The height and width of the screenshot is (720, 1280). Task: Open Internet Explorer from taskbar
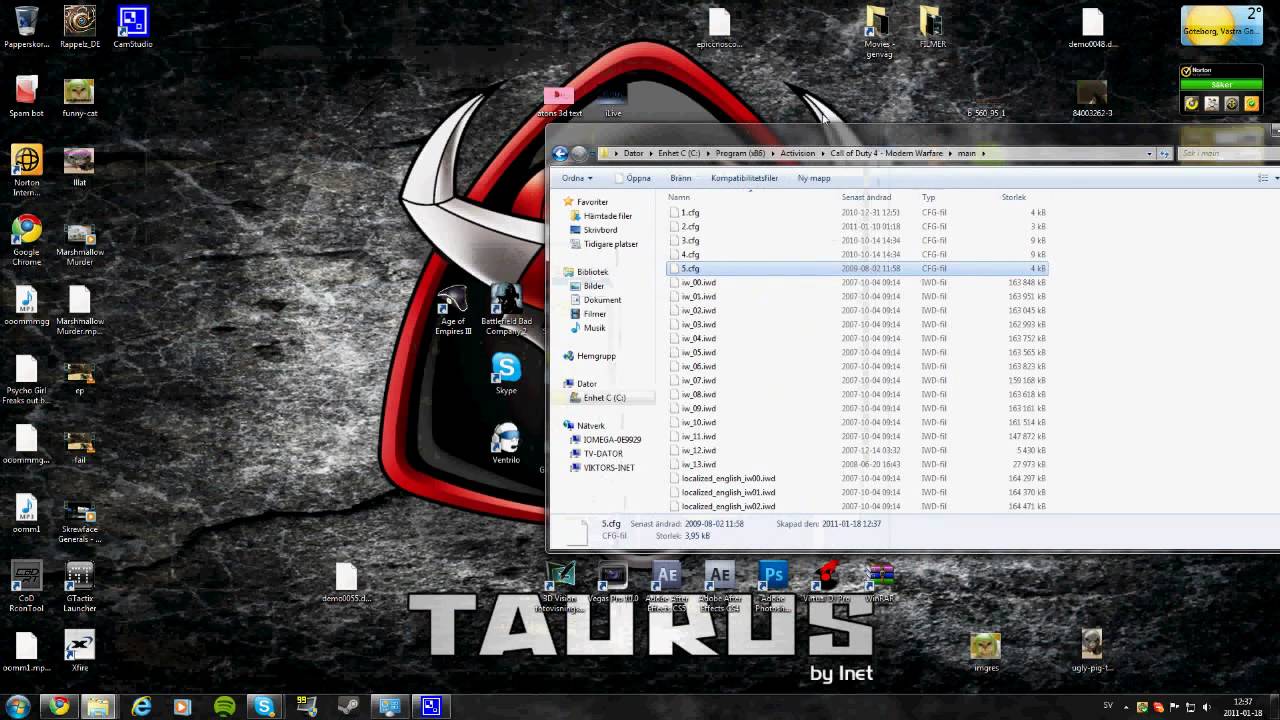pyautogui.click(x=141, y=706)
